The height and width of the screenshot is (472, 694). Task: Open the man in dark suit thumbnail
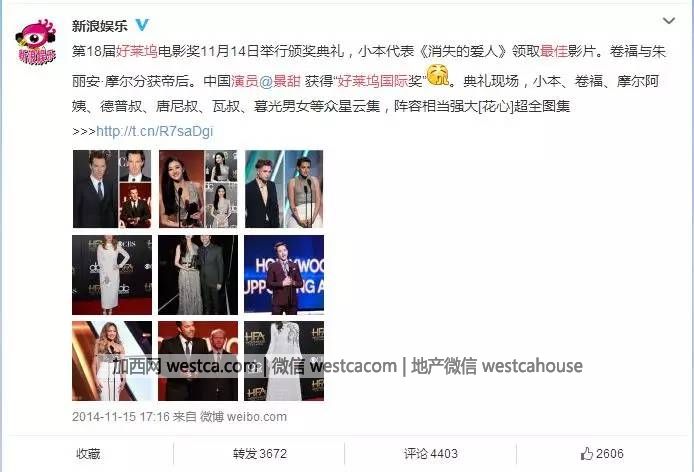click(x=112, y=189)
